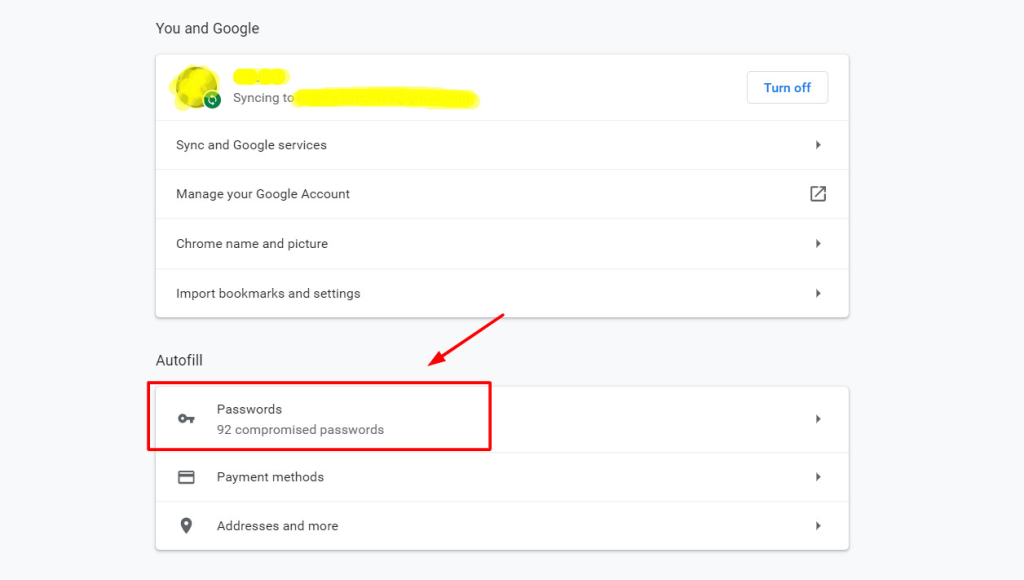The height and width of the screenshot is (580, 1024).
Task: Expand arrow on the Passwords row
Action: pyautogui.click(x=818, y=419)
